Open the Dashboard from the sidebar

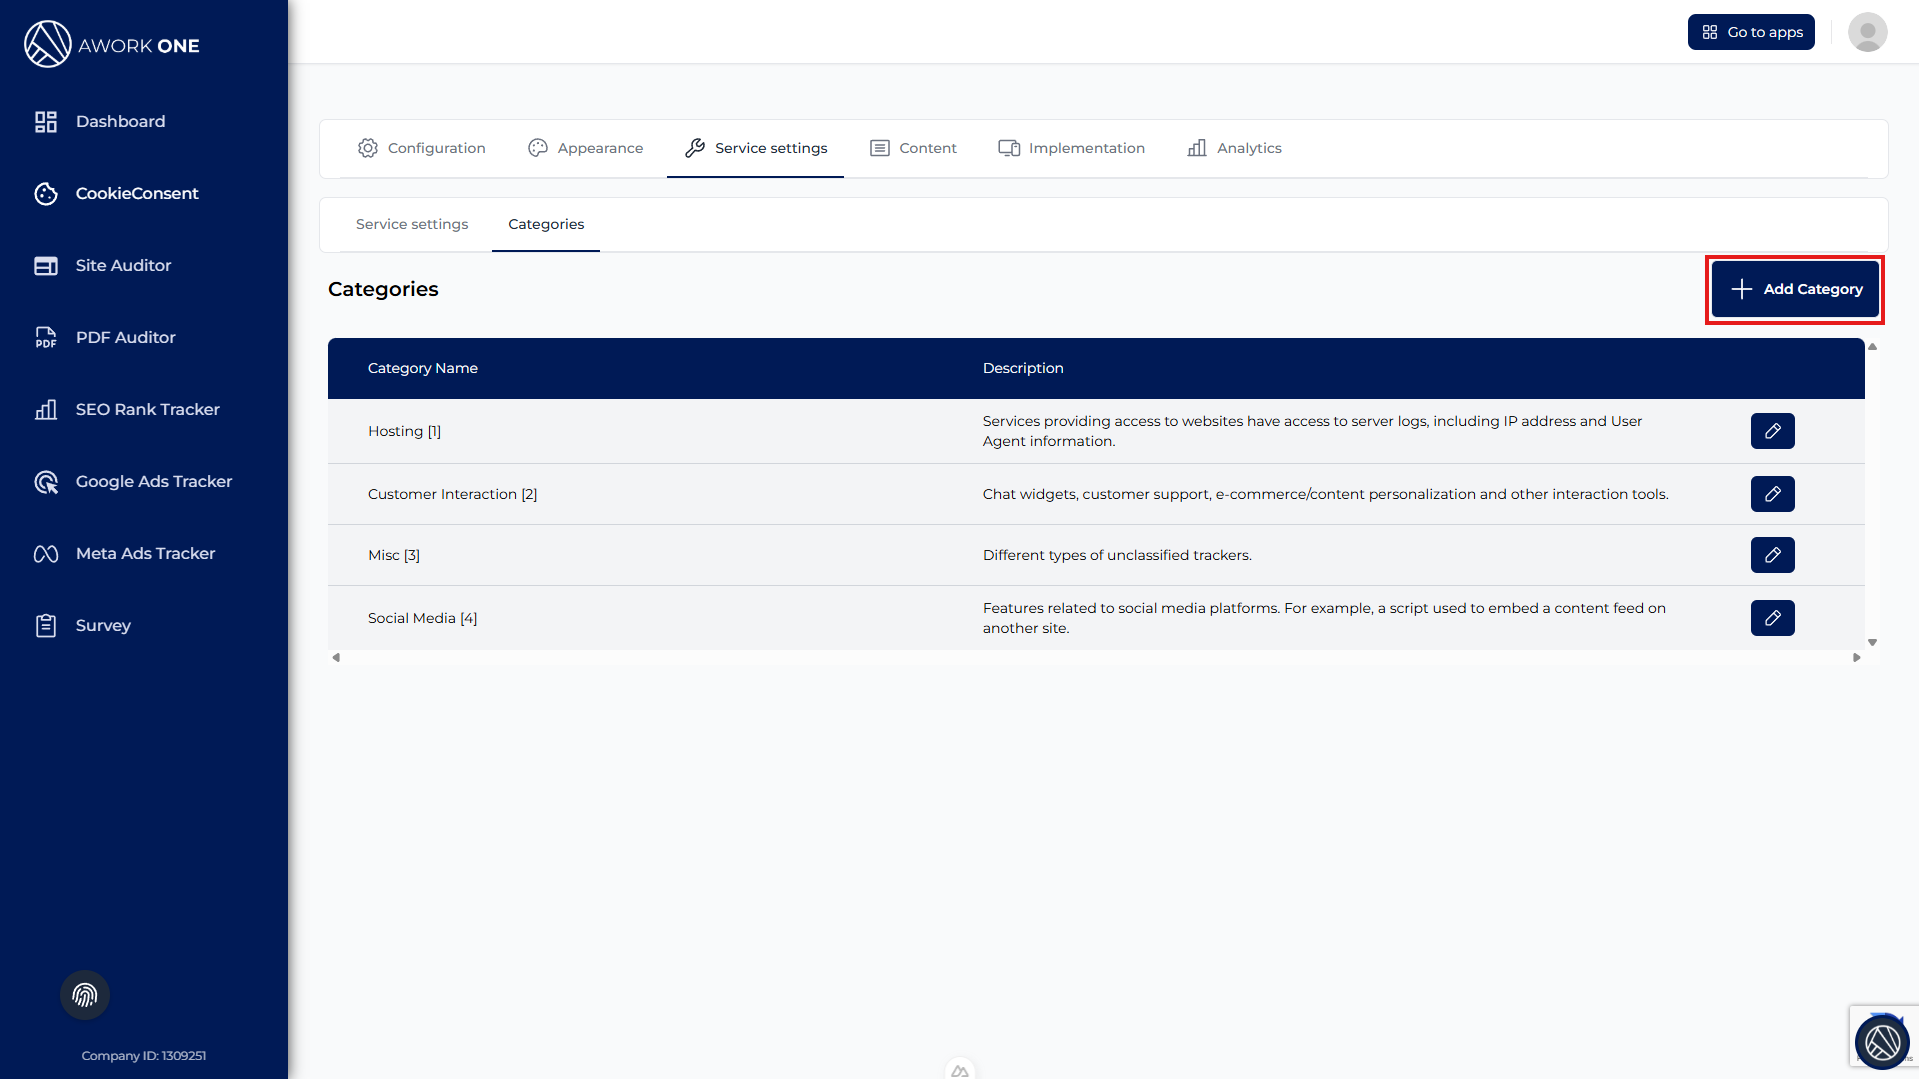(x=120, y=121)
